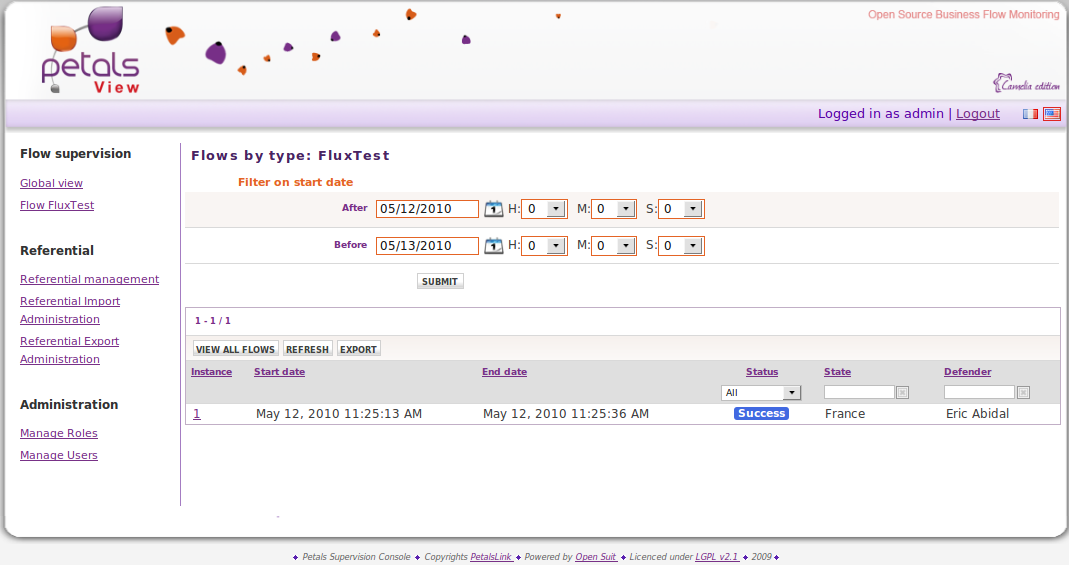Switch language to French flag

[1030, 114]
